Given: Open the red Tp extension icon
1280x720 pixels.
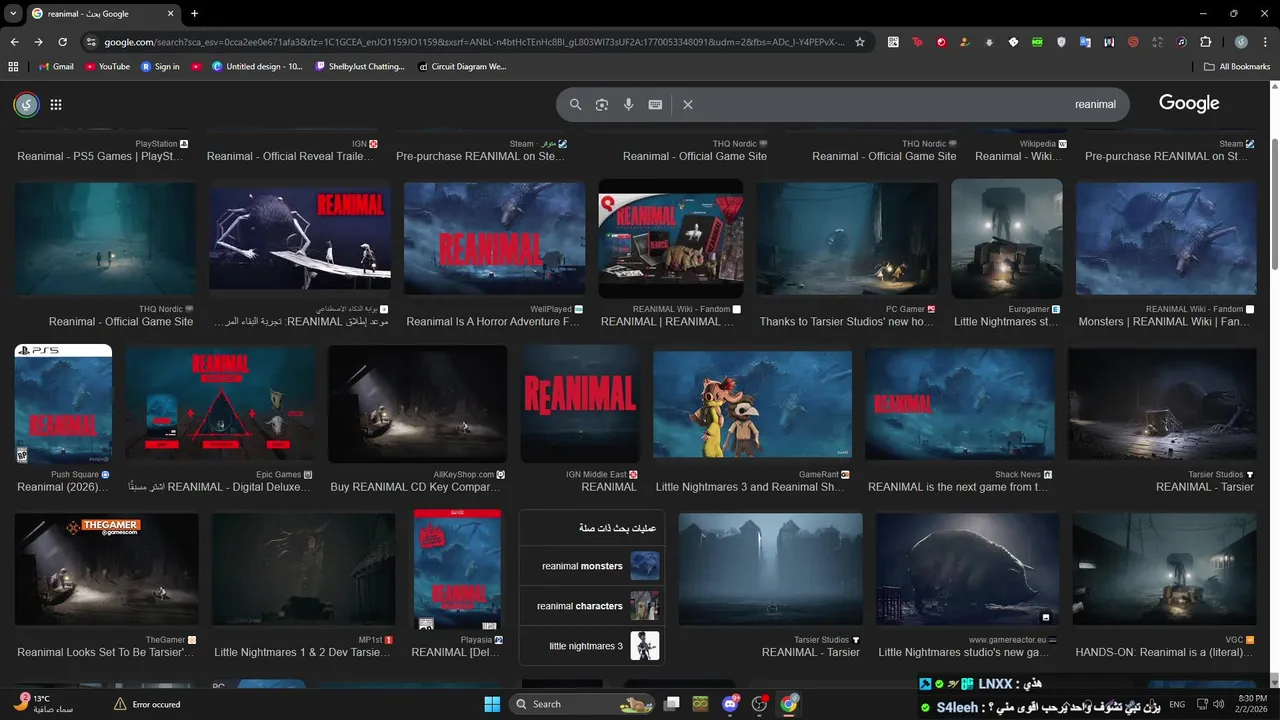Looking at the screenshot, I should pyautogui.click(x=917, y=42).
